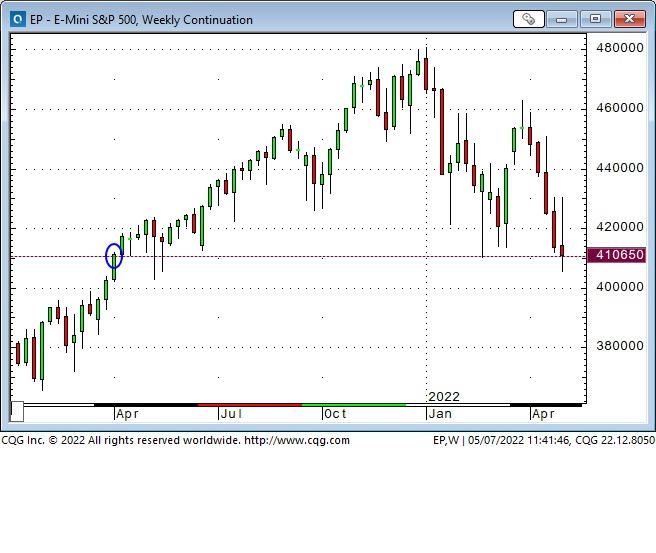
Task: Click the green segment of the time bar
Action: 354,405
